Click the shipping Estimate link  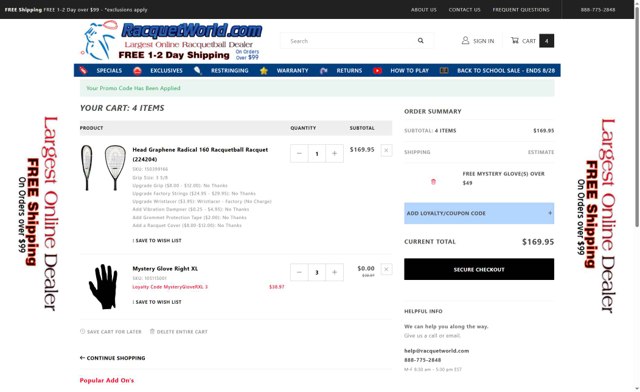click(x=541, y=152)
